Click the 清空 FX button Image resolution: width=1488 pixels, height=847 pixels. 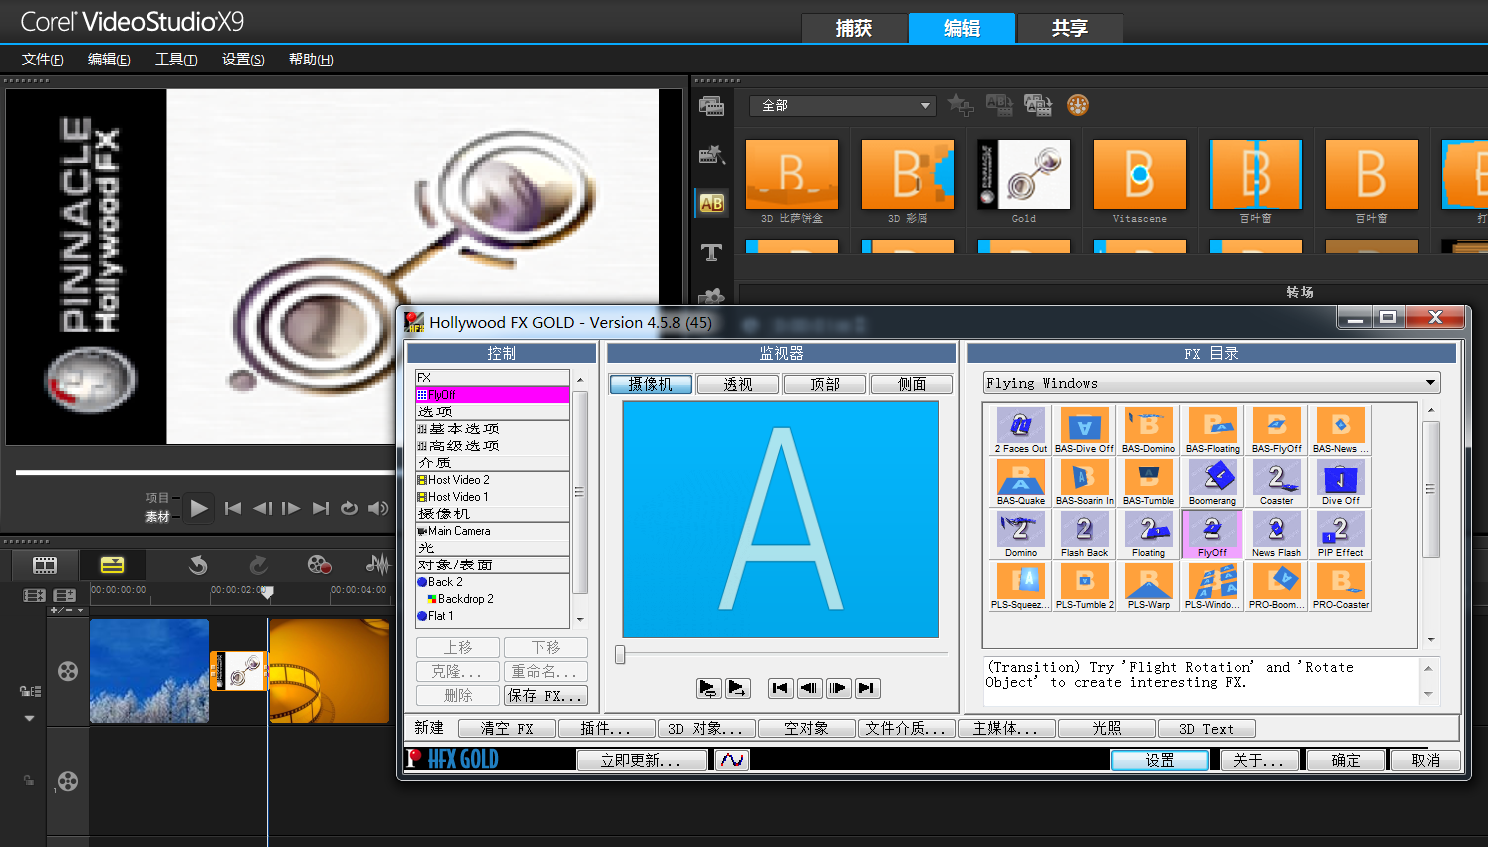point(508,729)
